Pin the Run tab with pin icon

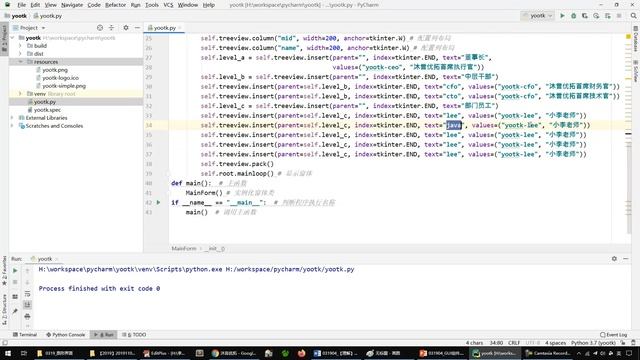[15, 311]
